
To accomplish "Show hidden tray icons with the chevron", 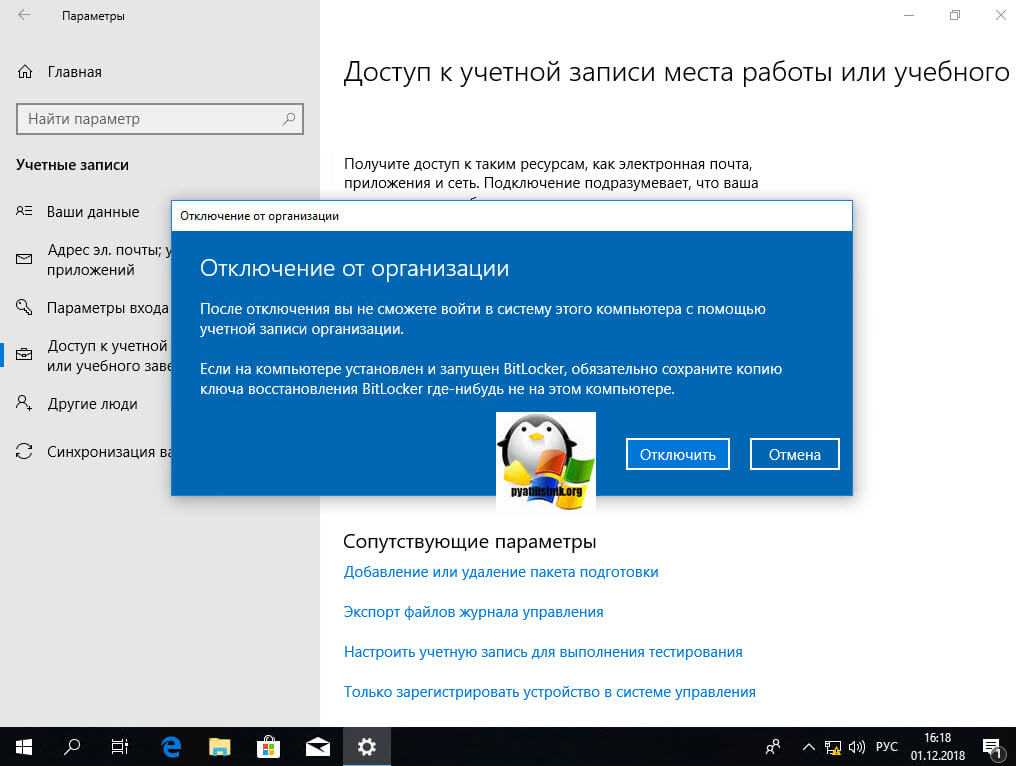I will point(807,746).
